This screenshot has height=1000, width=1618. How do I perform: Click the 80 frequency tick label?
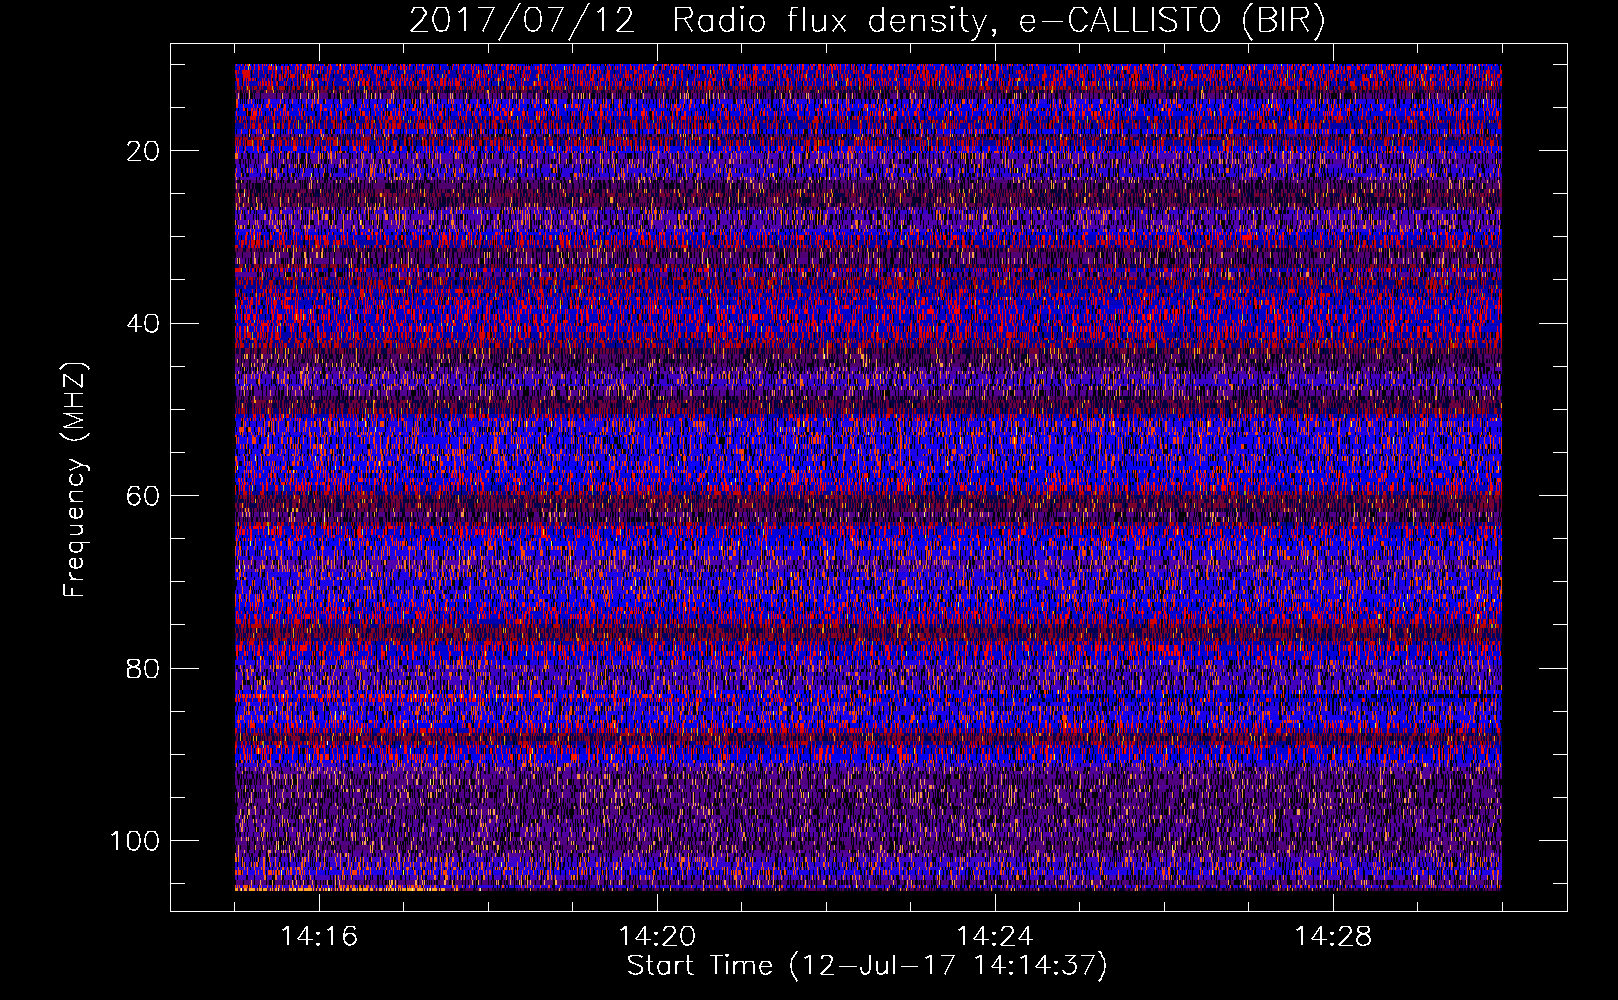tap(144, 668)
